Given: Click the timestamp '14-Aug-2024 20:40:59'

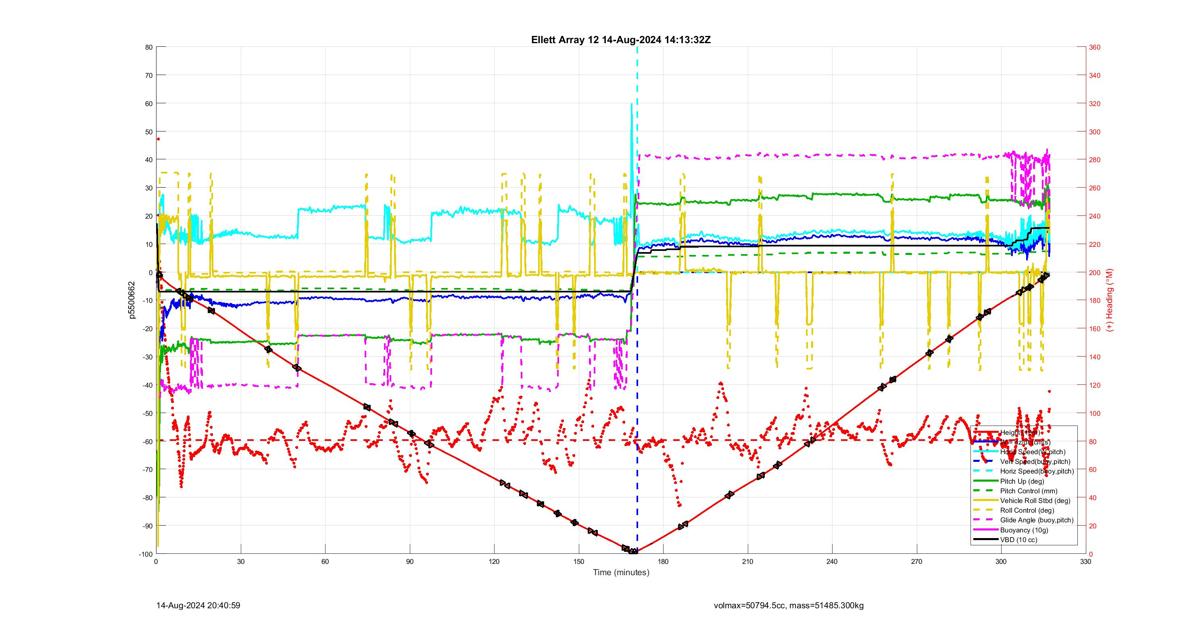Looking at the screenshot, I should coord(198,605).
